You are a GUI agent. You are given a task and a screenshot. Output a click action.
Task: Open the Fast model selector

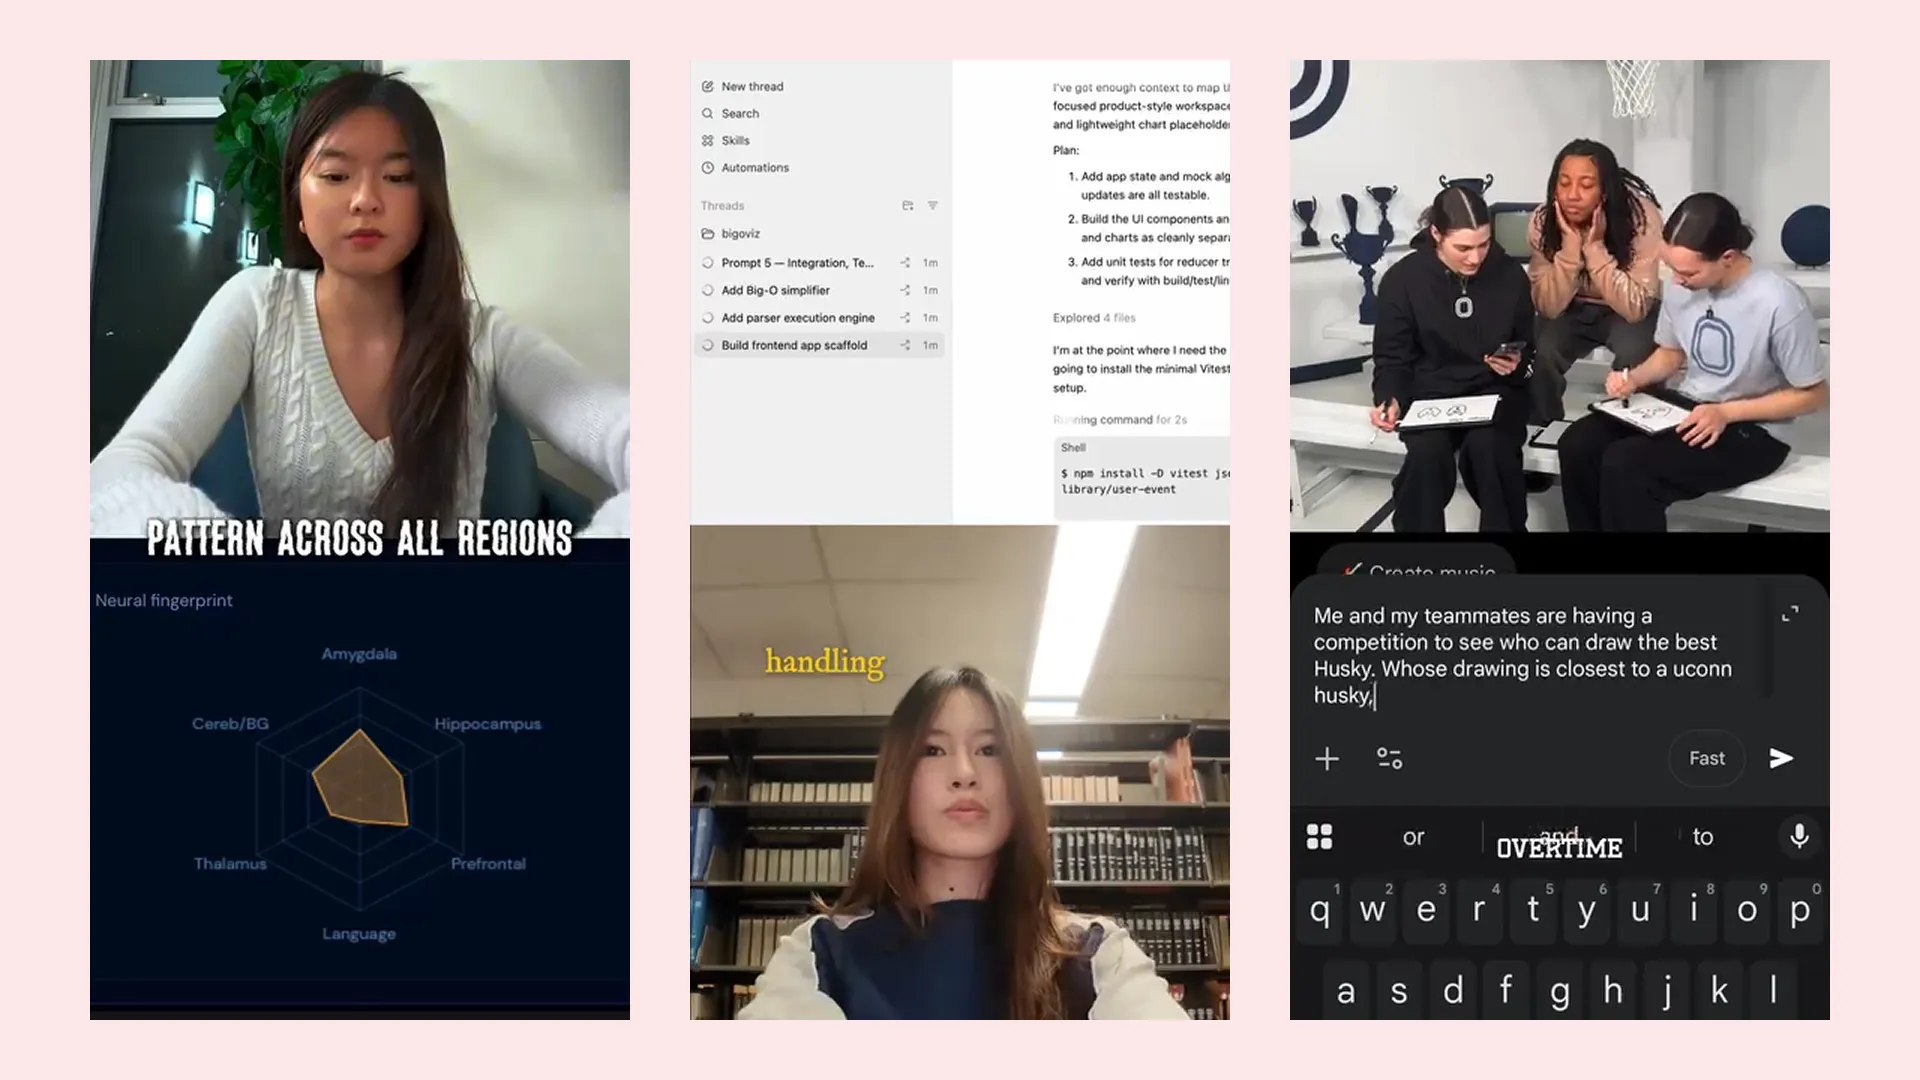[1706, 759]
